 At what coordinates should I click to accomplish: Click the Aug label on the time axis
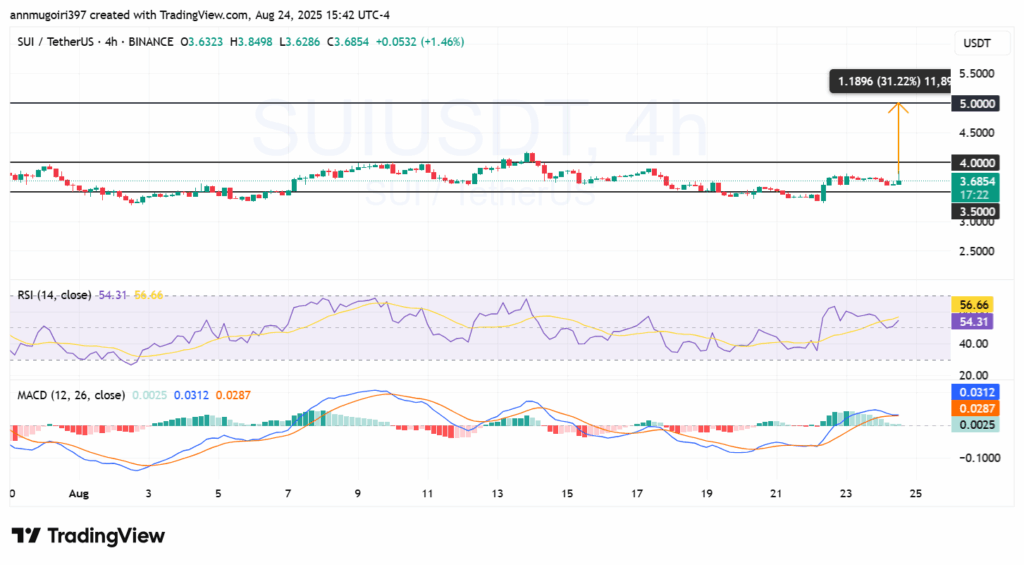pos(78,494)
